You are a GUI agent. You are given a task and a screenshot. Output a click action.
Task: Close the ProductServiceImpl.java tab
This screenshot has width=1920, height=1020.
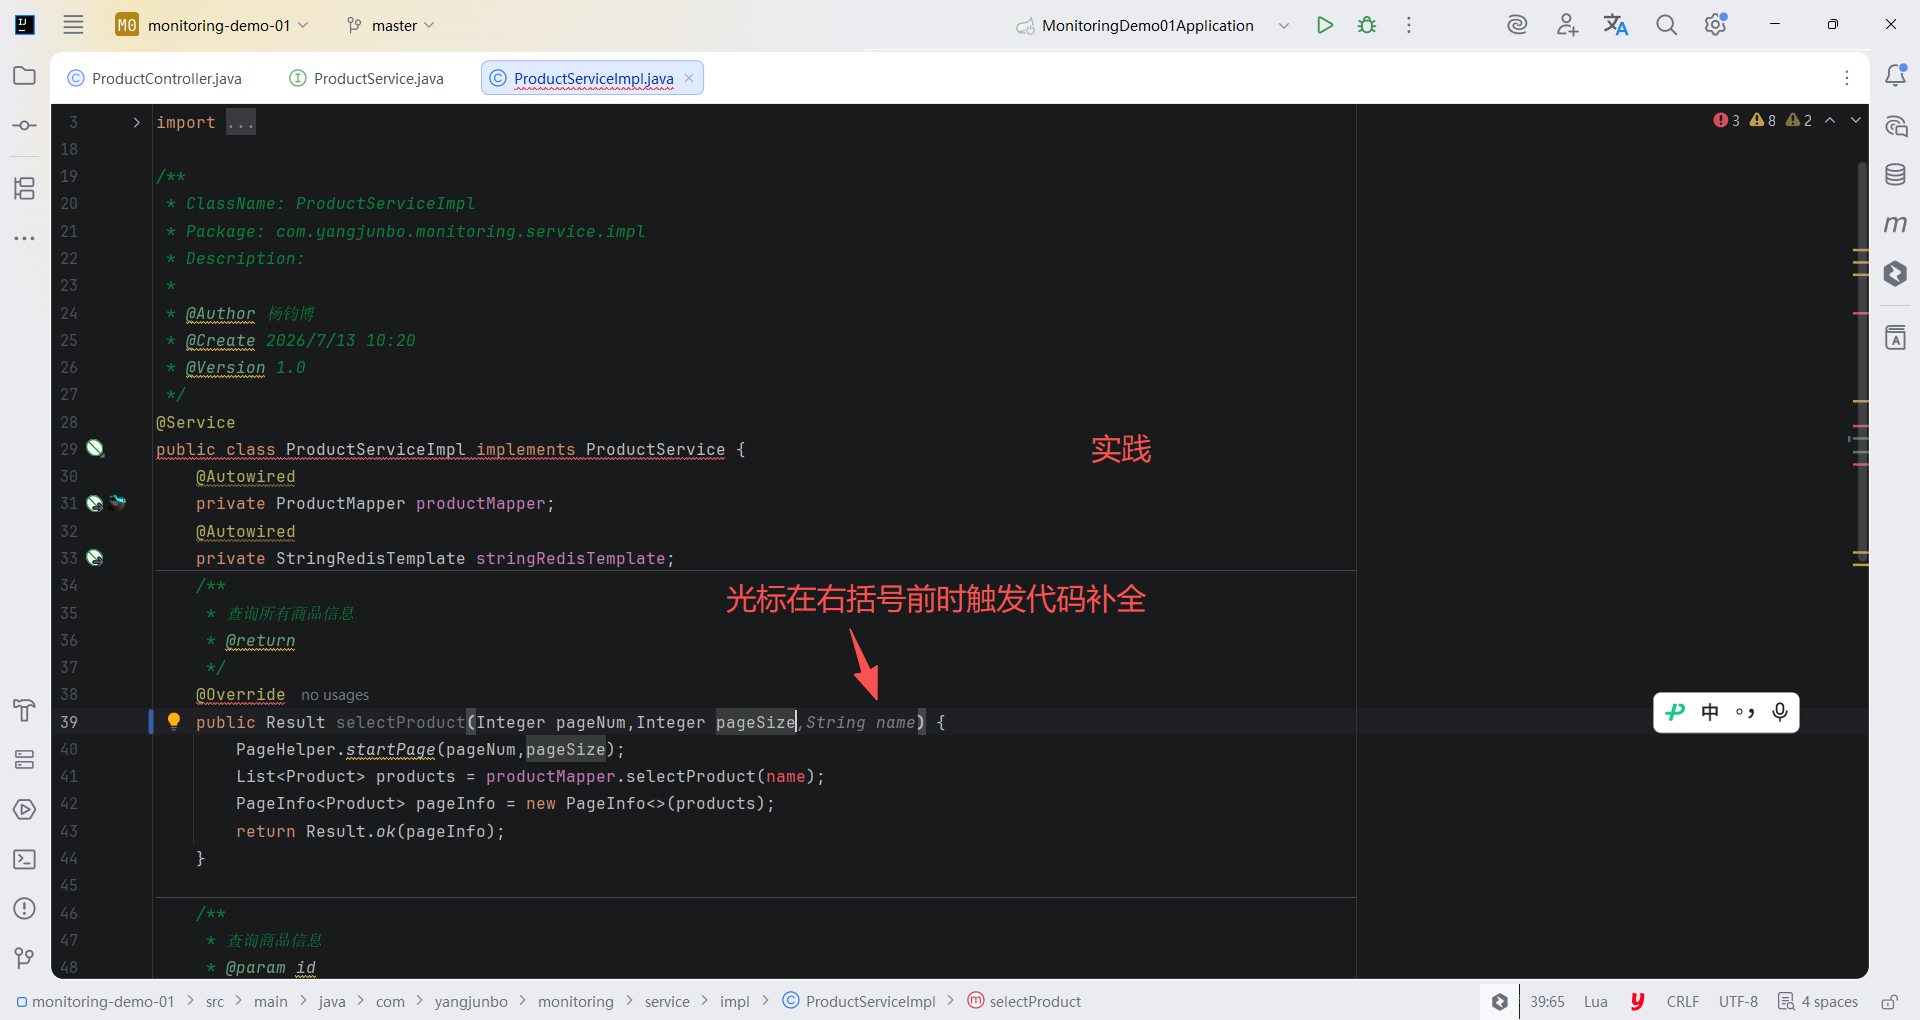click(x=689, y=78)
